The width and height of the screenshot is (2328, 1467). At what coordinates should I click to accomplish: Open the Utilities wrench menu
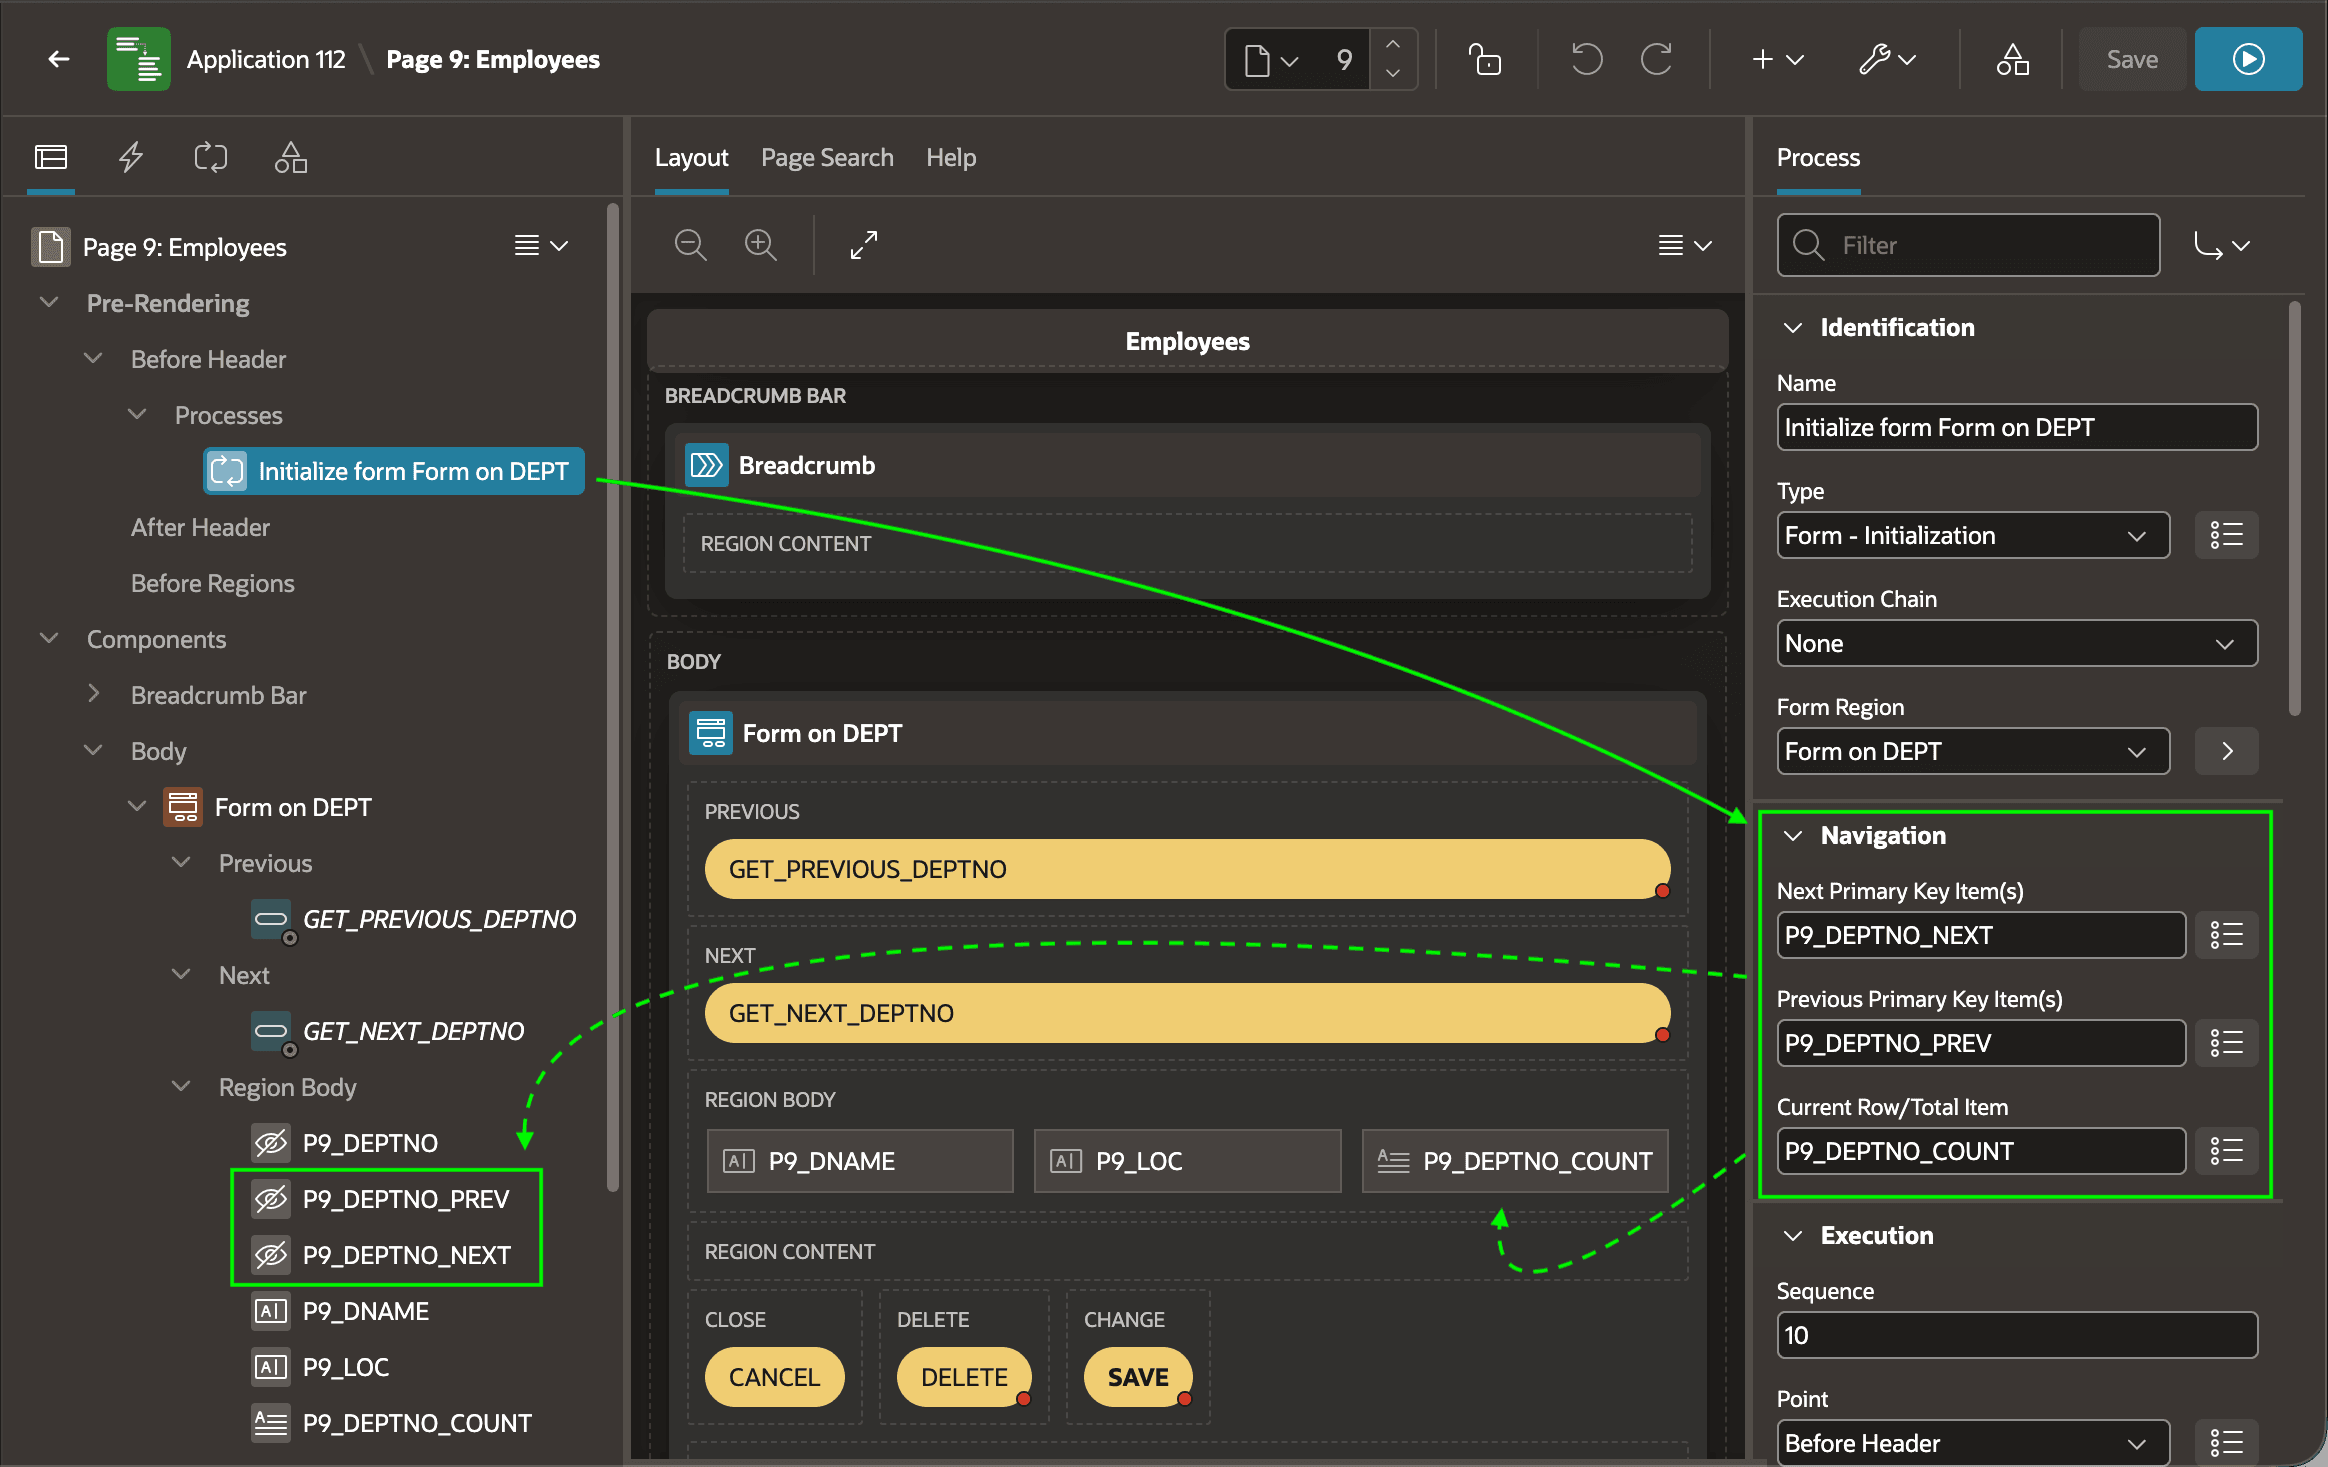click(1887, 59)
